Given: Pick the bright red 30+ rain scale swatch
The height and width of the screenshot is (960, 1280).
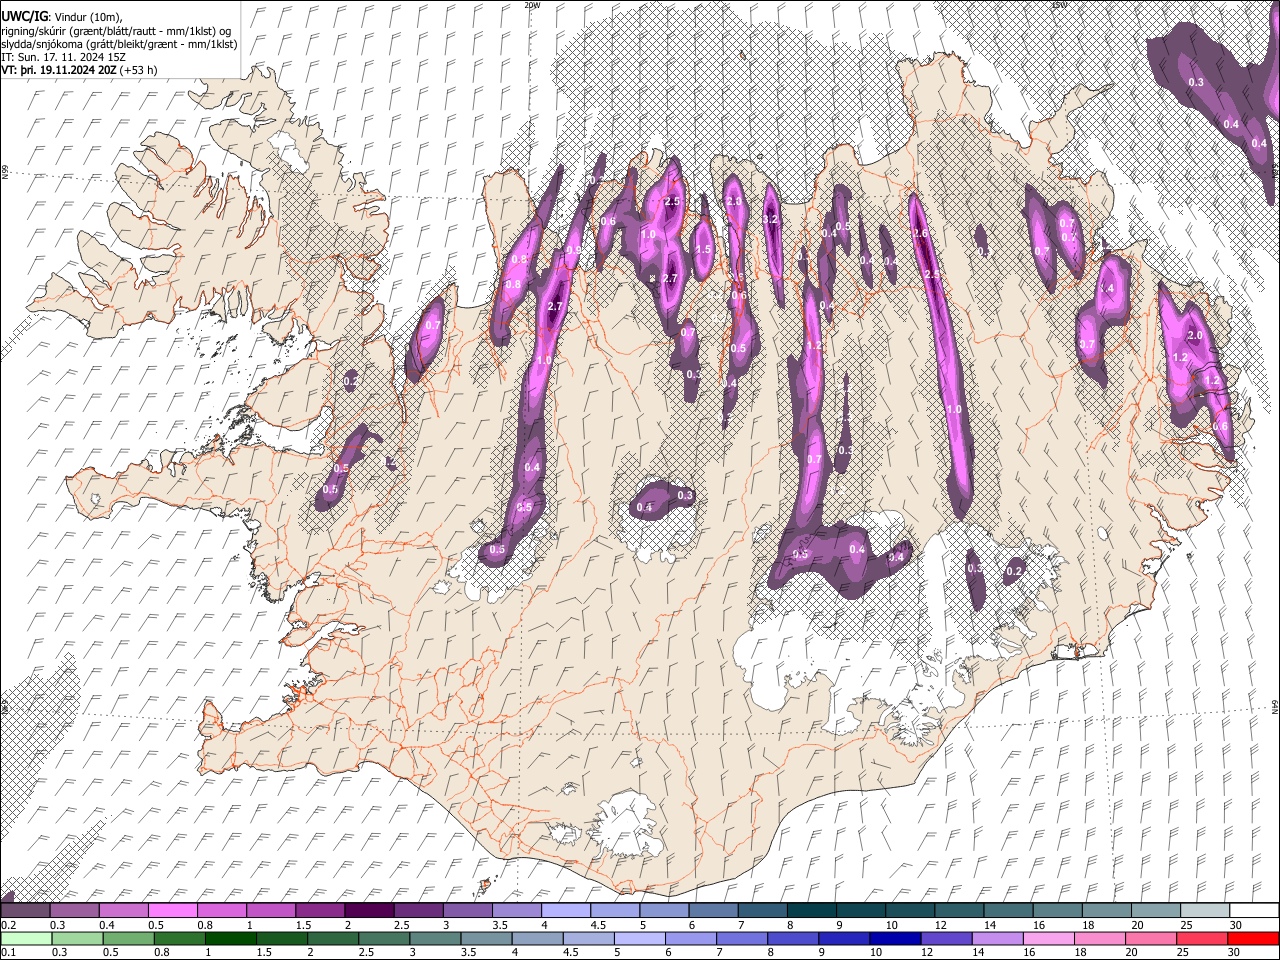Looking at the screenshot, I should click(x=1254, y=938).
